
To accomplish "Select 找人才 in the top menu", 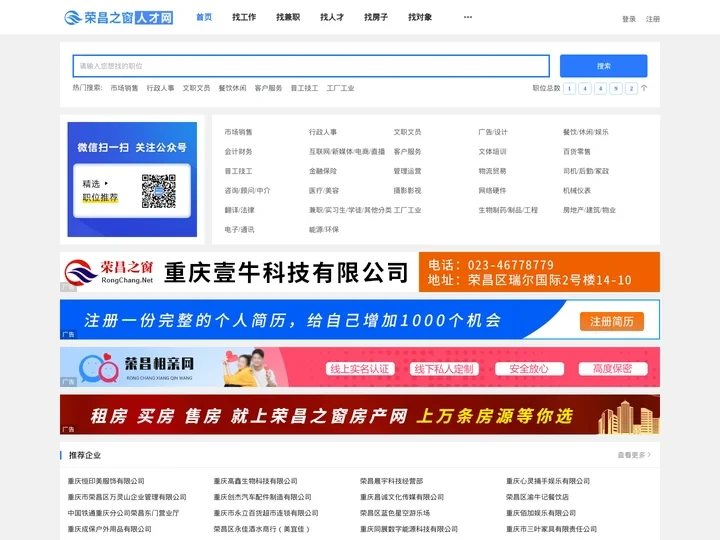I will click(x=332, y=17).
